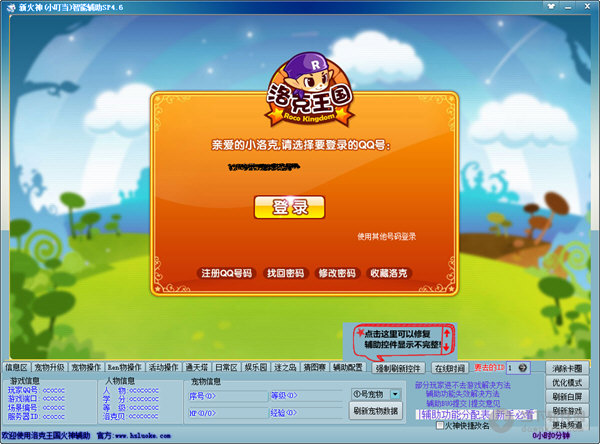Click the 序号 pet info field
600x444 pixels.
228,396
